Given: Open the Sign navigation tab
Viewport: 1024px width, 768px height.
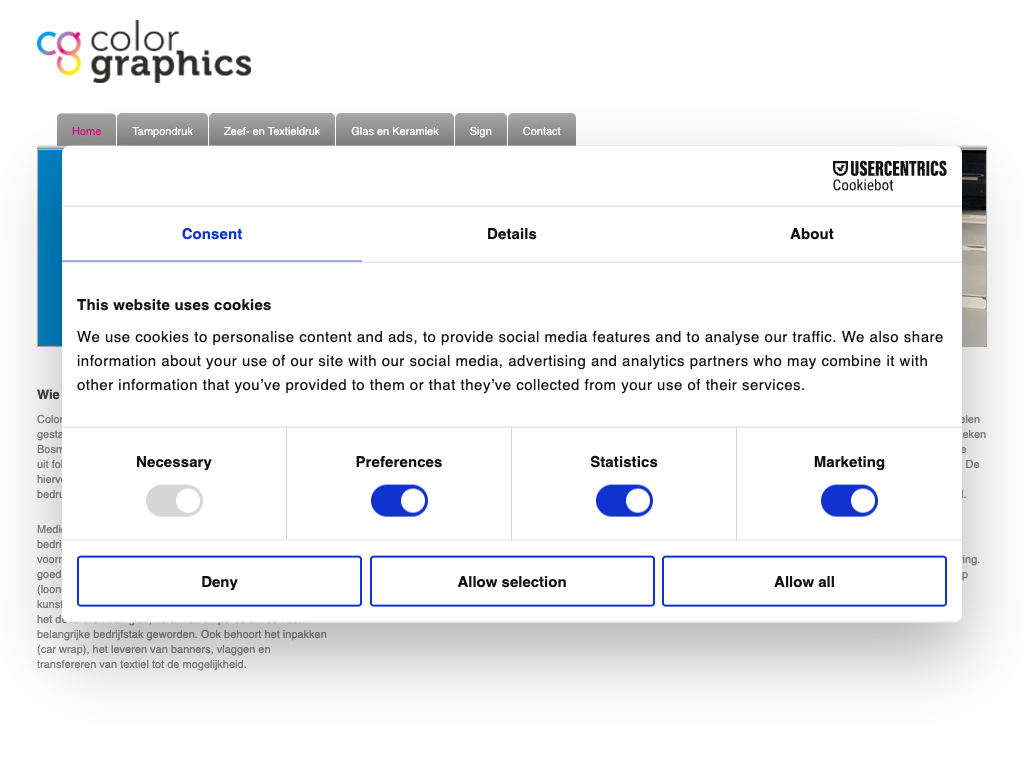Looking at the screenshot, I should [481, 130].
